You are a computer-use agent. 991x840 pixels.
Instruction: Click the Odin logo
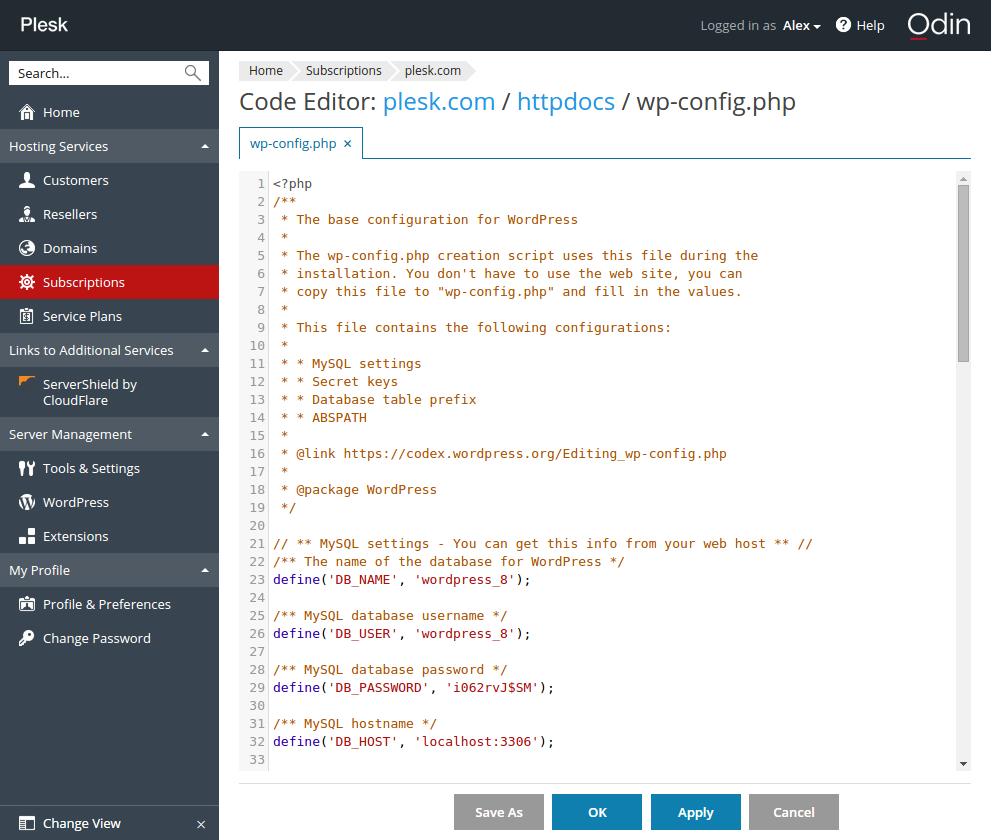[939, 25]
